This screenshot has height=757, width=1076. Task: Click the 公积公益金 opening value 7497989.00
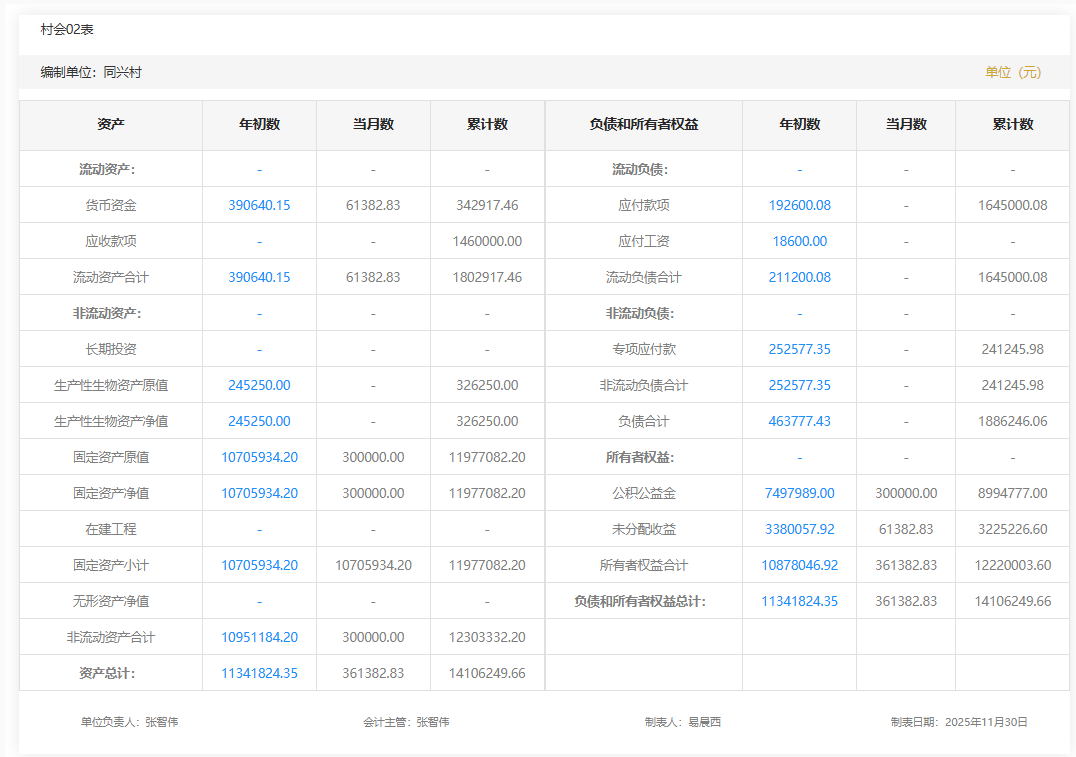click(799, 493)
